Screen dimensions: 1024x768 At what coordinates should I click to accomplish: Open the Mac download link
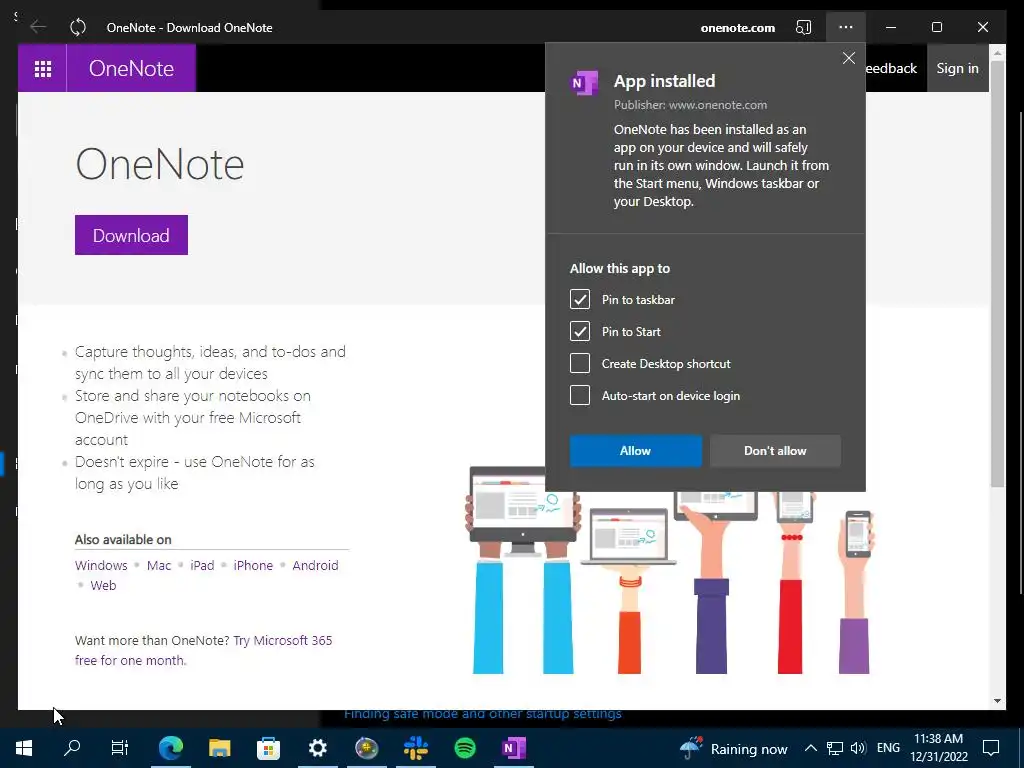tap(159, 566)
